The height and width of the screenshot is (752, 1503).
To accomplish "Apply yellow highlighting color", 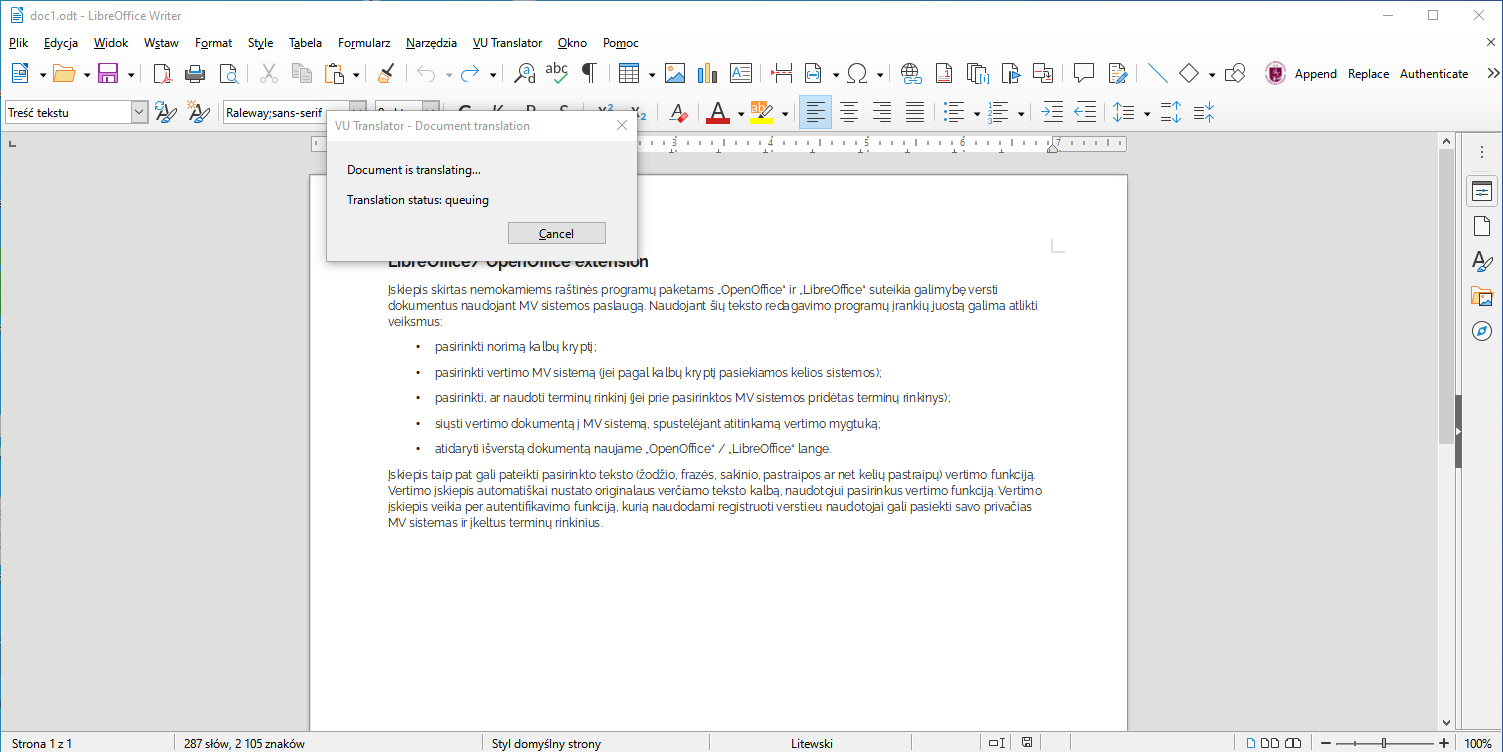I will [x=762, y=113].
